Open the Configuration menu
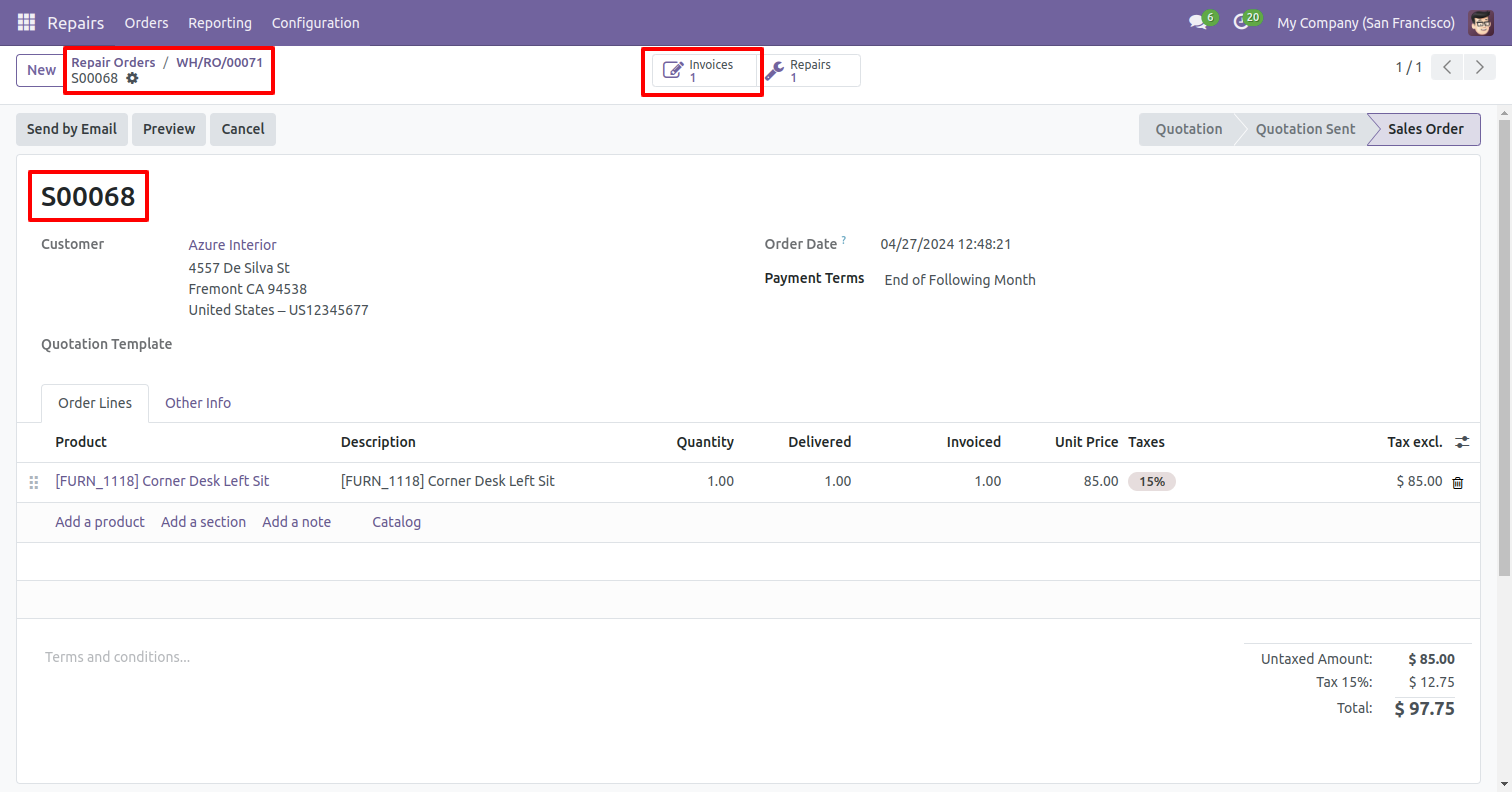Viewport: 1512px width, 792px height. pos(315,22)
